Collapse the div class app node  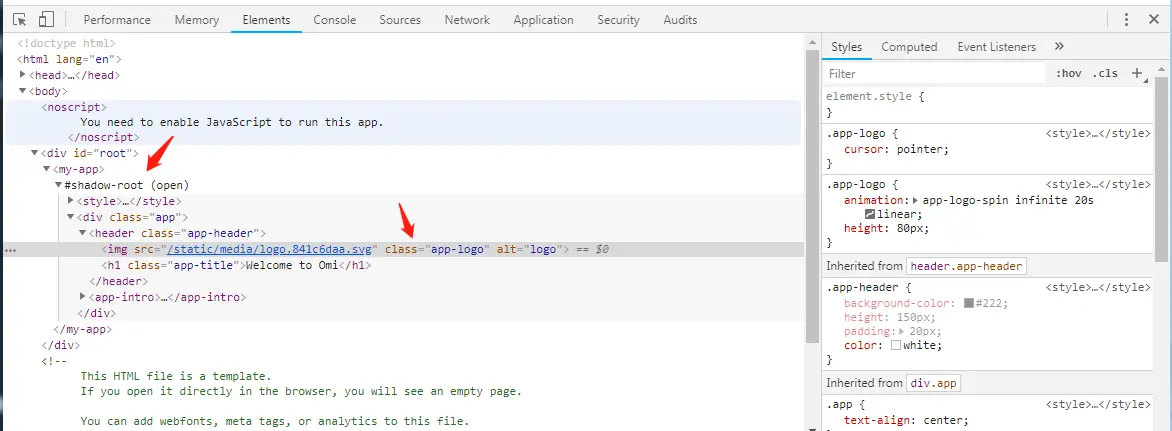click(x=70, y=217)
